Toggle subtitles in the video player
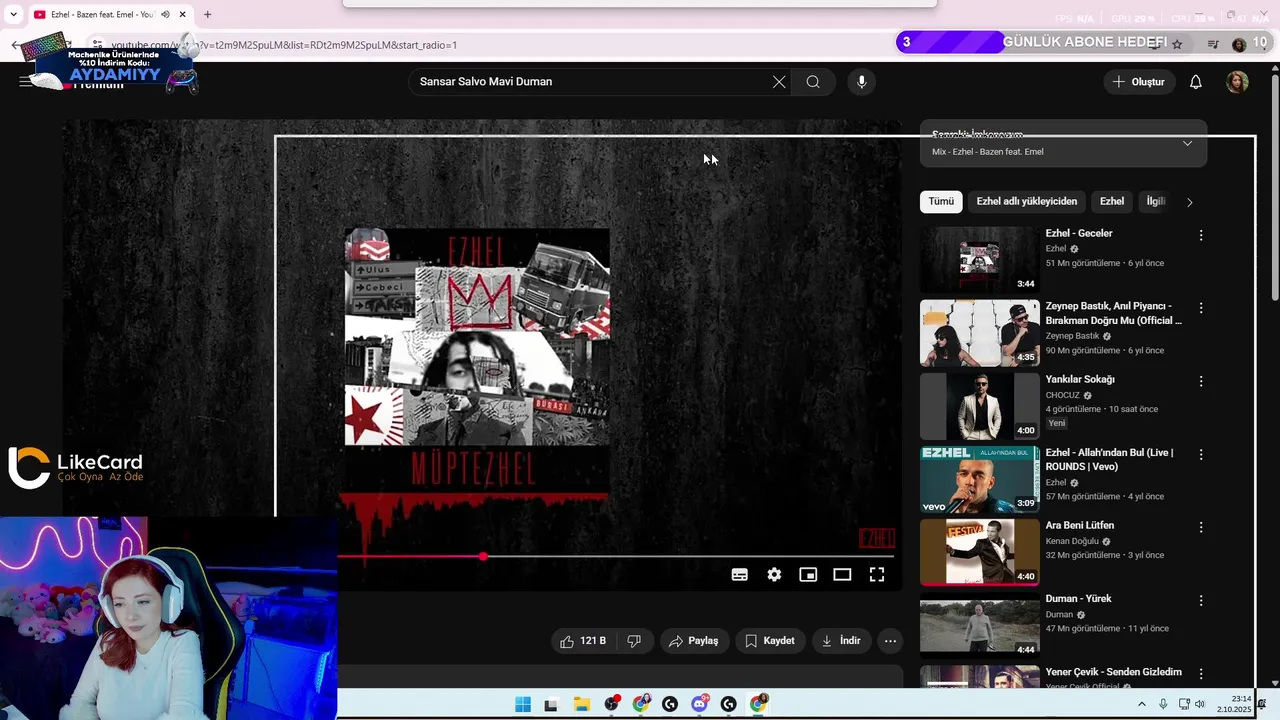 pos(740,574)
